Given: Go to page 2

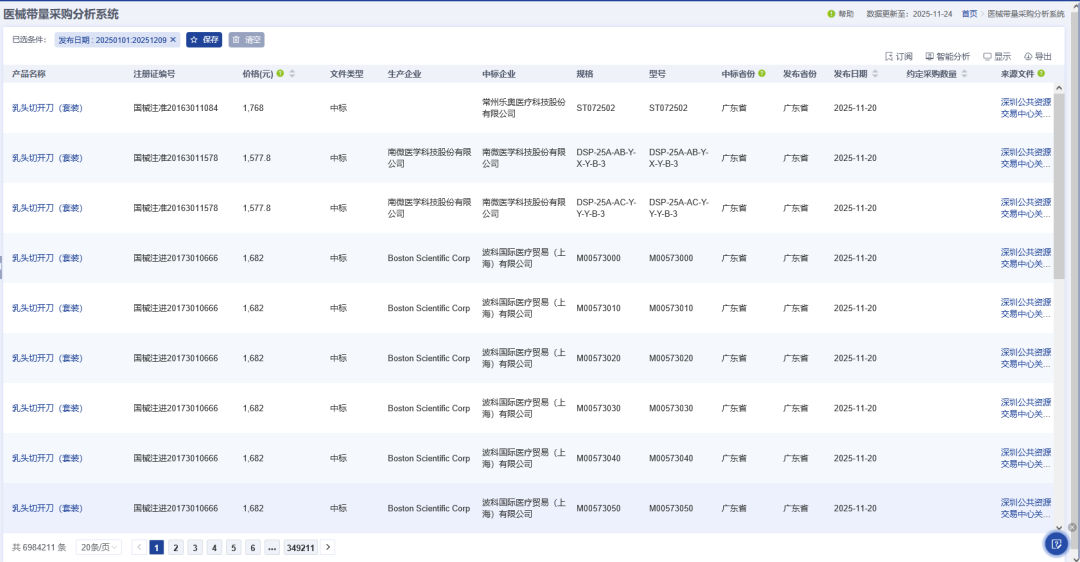Looking at the screenshot, I should [176, 548].
